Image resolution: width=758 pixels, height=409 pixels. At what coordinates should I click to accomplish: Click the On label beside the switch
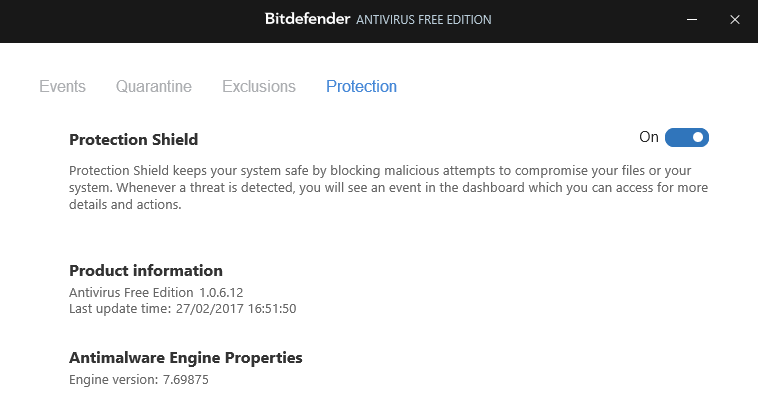[x=649, y=137]
